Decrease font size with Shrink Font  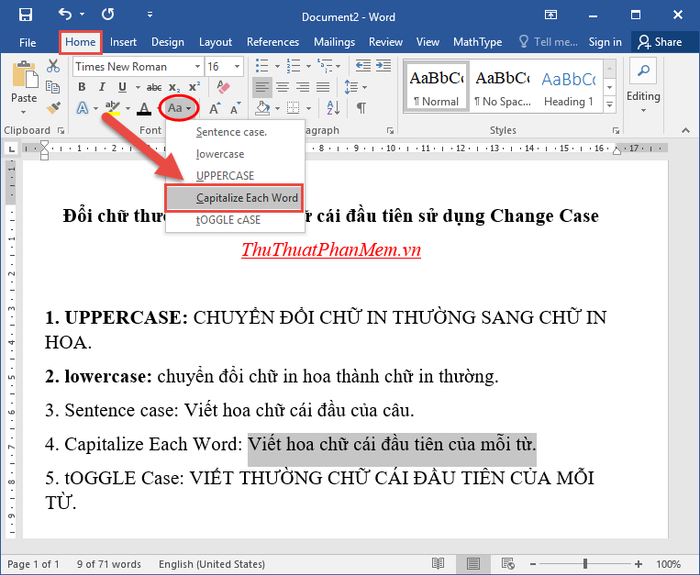(x=235, y=108)
